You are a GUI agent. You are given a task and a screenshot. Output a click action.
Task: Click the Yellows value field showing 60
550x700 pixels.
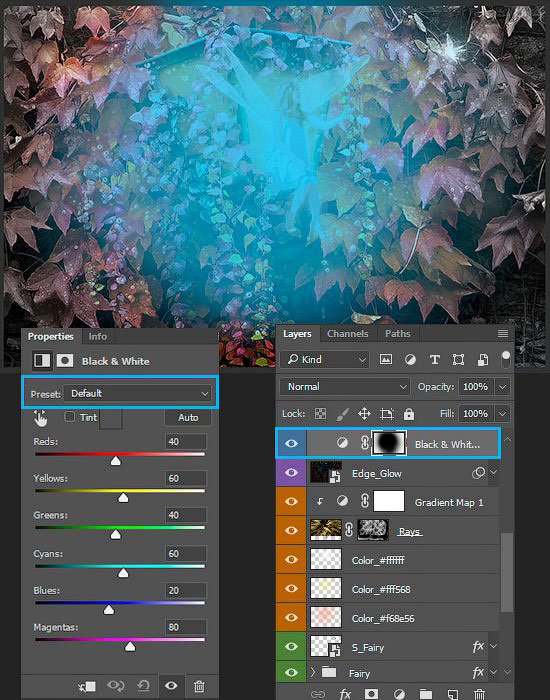click(x=186, y=478)
